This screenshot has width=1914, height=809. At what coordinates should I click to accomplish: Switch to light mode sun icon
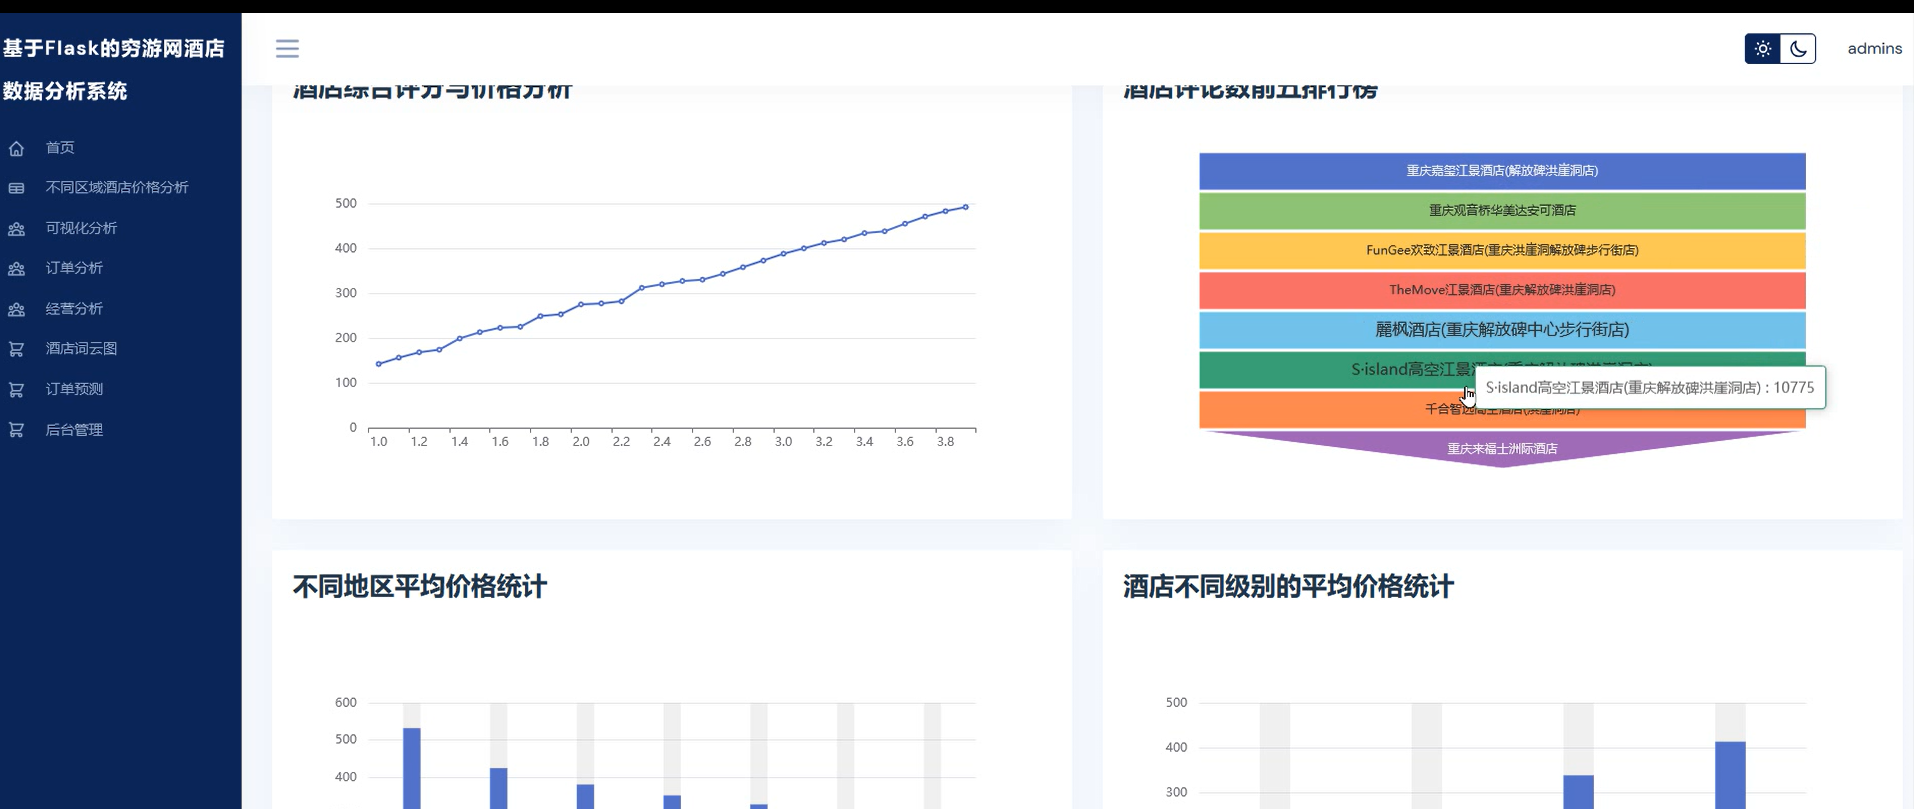(x=1762, y=48)
